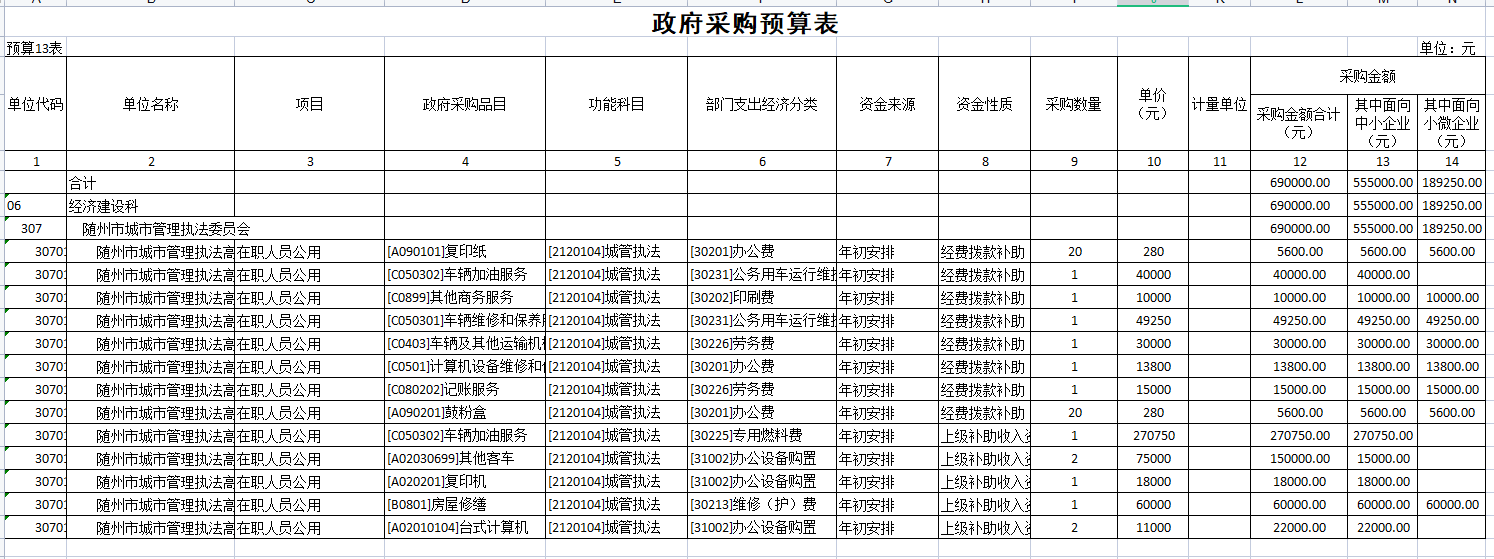Click the [A090101]复印纸 cell
1494x559 pixels.
pyautogui.click(x=465, y=252)
